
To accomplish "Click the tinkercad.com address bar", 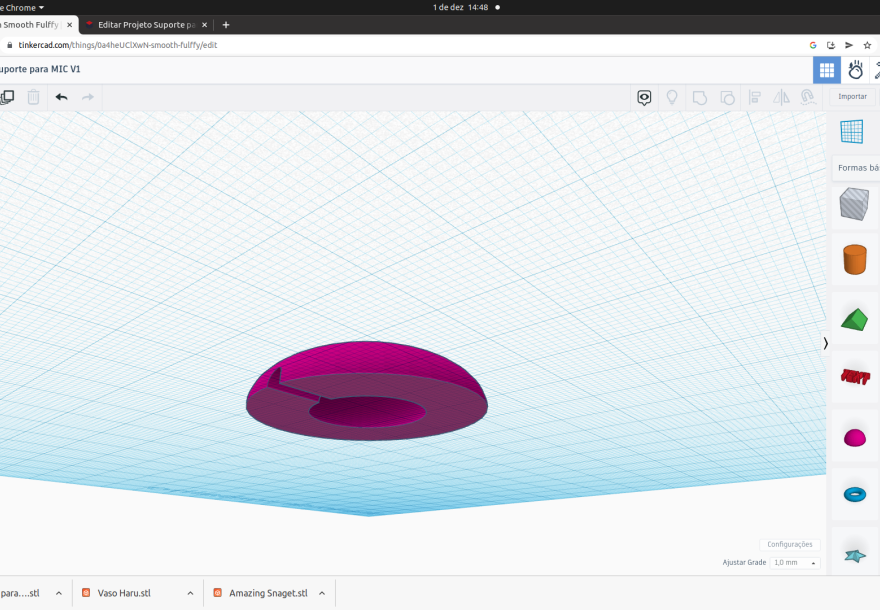I will pyautogui.click(x=117, y=45).
